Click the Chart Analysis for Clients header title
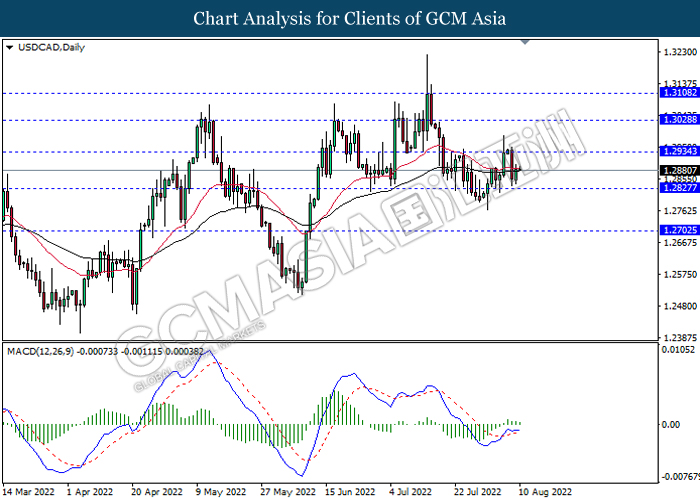The height and width of the screenshot is (500, 700). coord(350,18)
